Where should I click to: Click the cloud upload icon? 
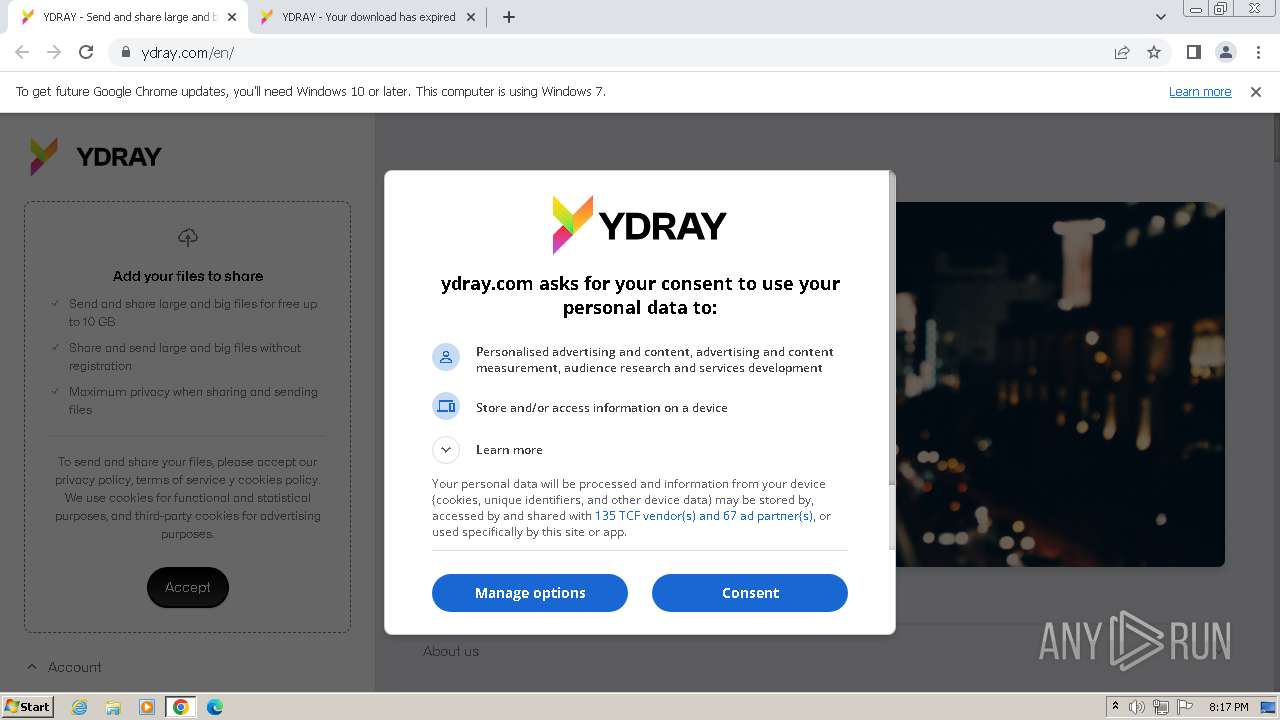[x=188, y=237]
